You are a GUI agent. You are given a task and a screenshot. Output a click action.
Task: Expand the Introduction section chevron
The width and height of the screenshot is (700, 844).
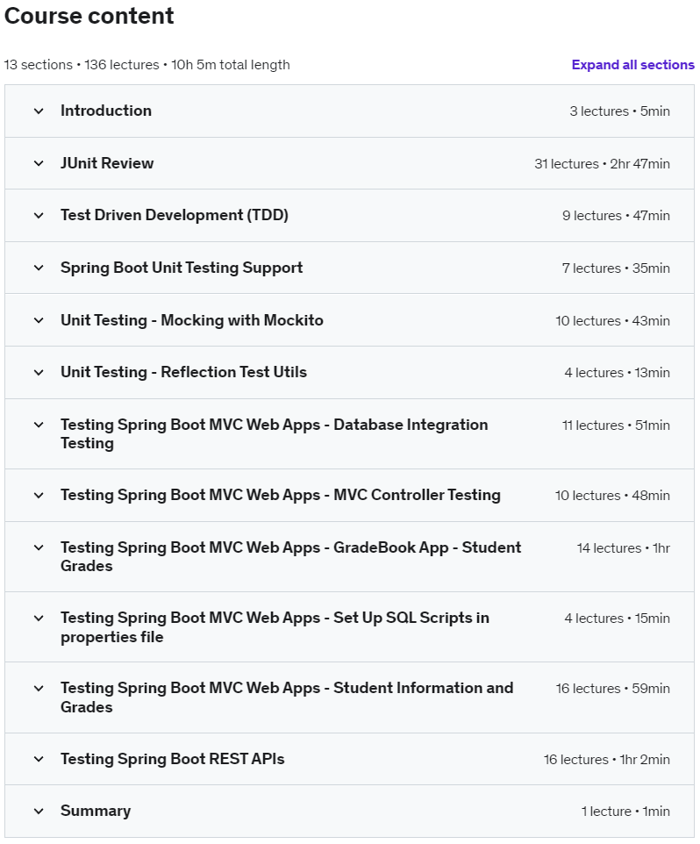(38, 111)
